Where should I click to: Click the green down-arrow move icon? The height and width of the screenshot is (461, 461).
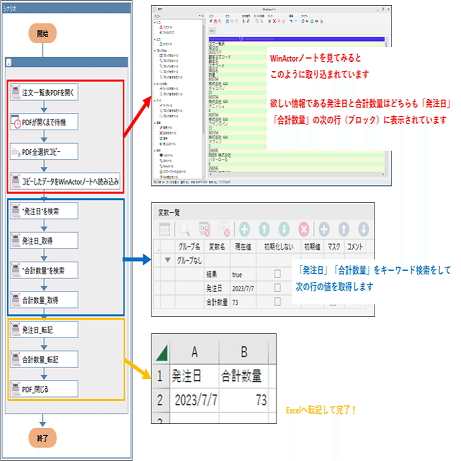coord(284,229)
